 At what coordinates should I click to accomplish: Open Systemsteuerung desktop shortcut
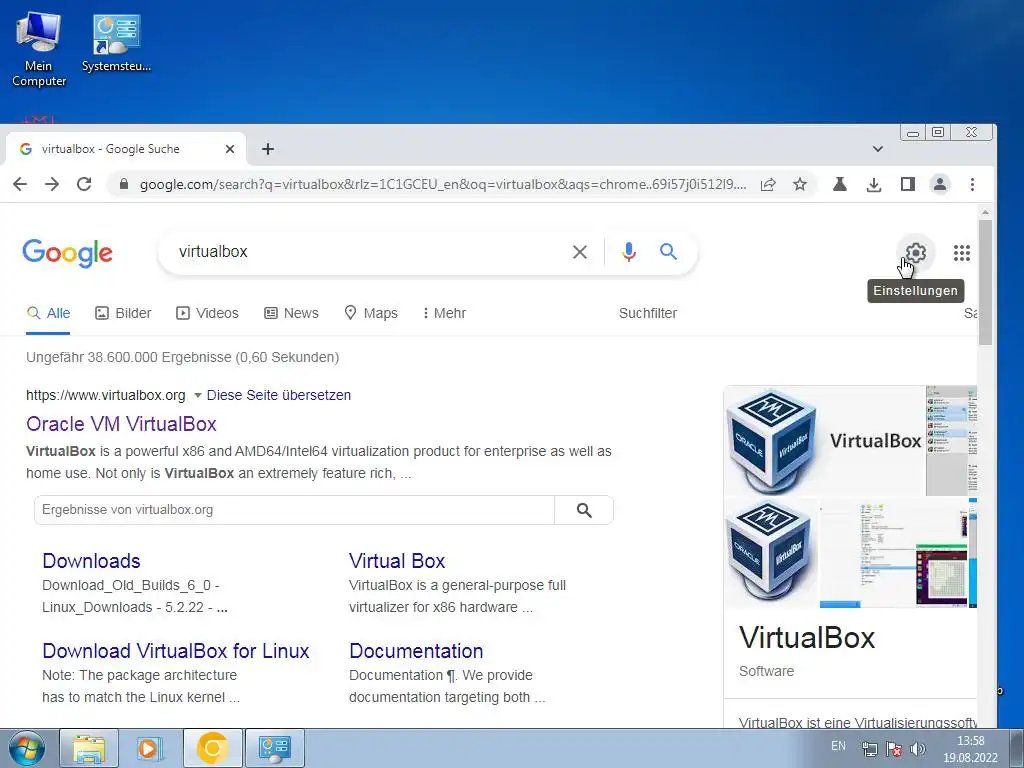[116, 43]
